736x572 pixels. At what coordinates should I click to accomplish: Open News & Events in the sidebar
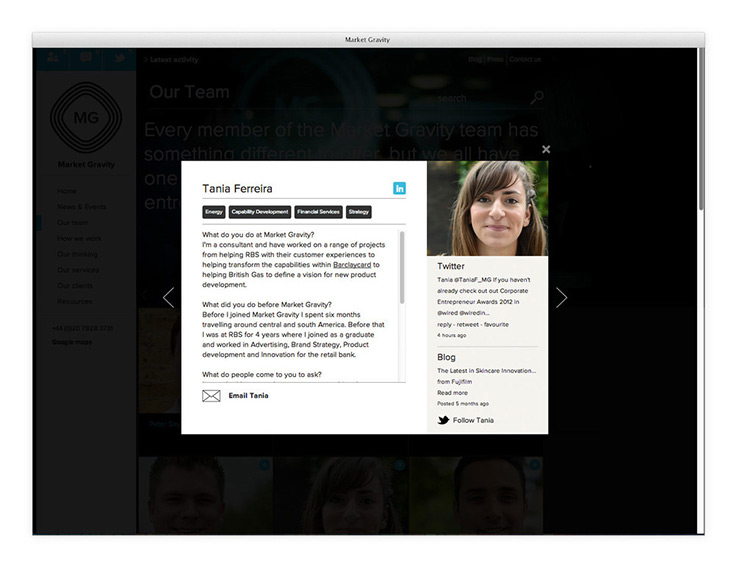pos(82,207)
